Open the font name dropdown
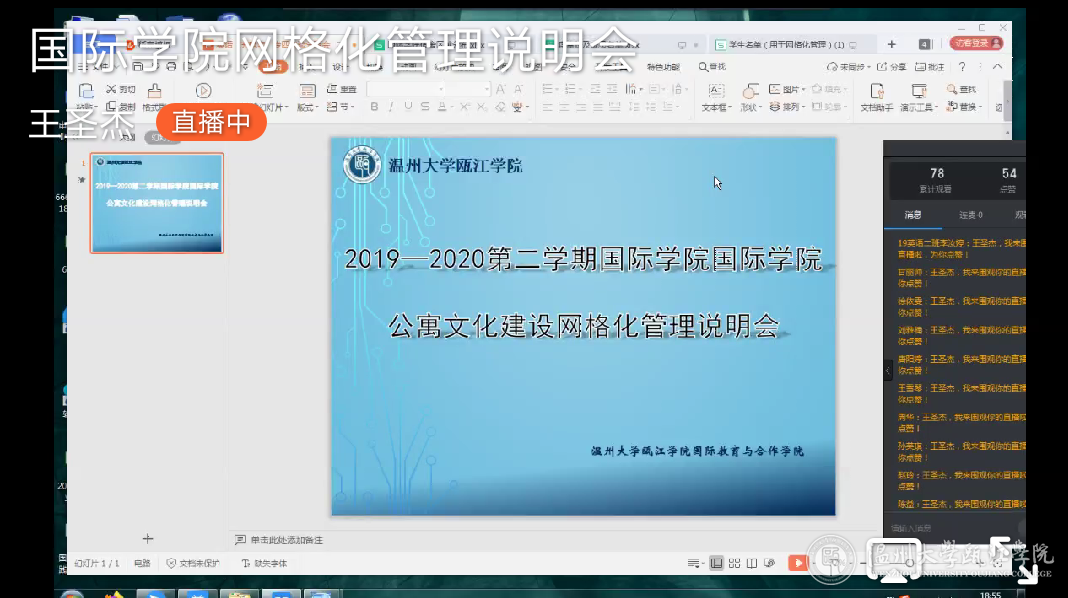 click(441, 89)
